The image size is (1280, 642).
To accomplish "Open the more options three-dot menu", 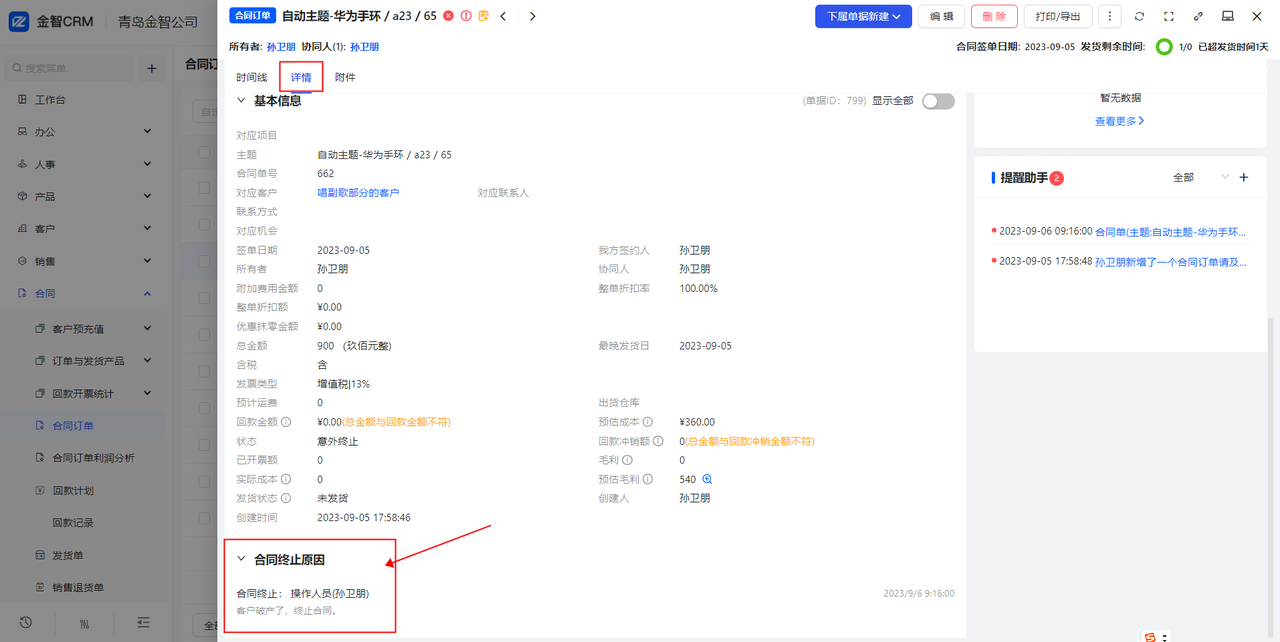I will point(1109,16).
